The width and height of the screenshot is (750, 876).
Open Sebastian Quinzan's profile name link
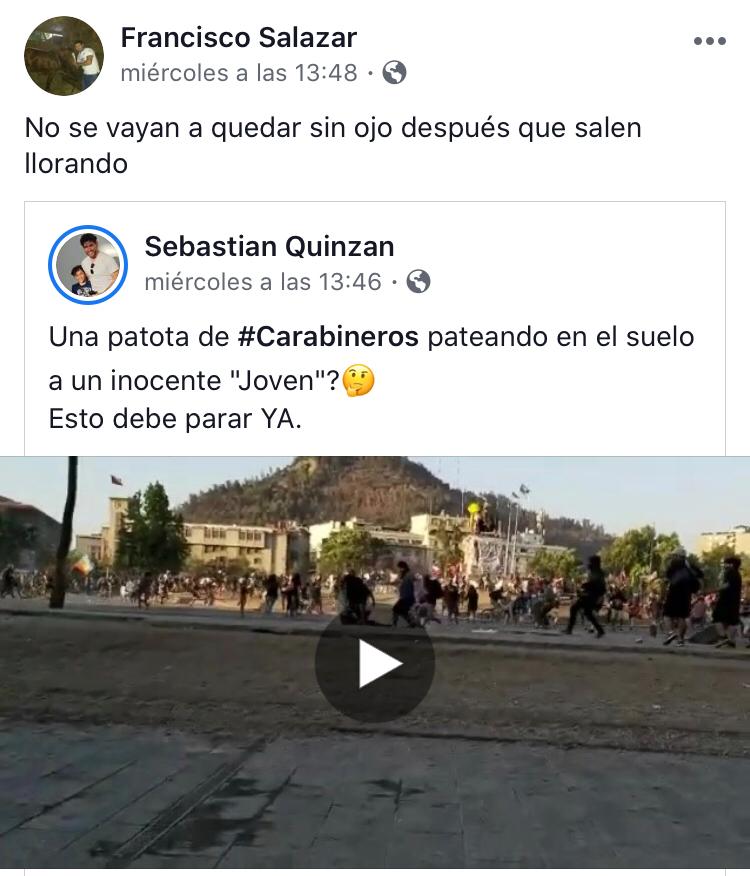[x=269, y=246]
